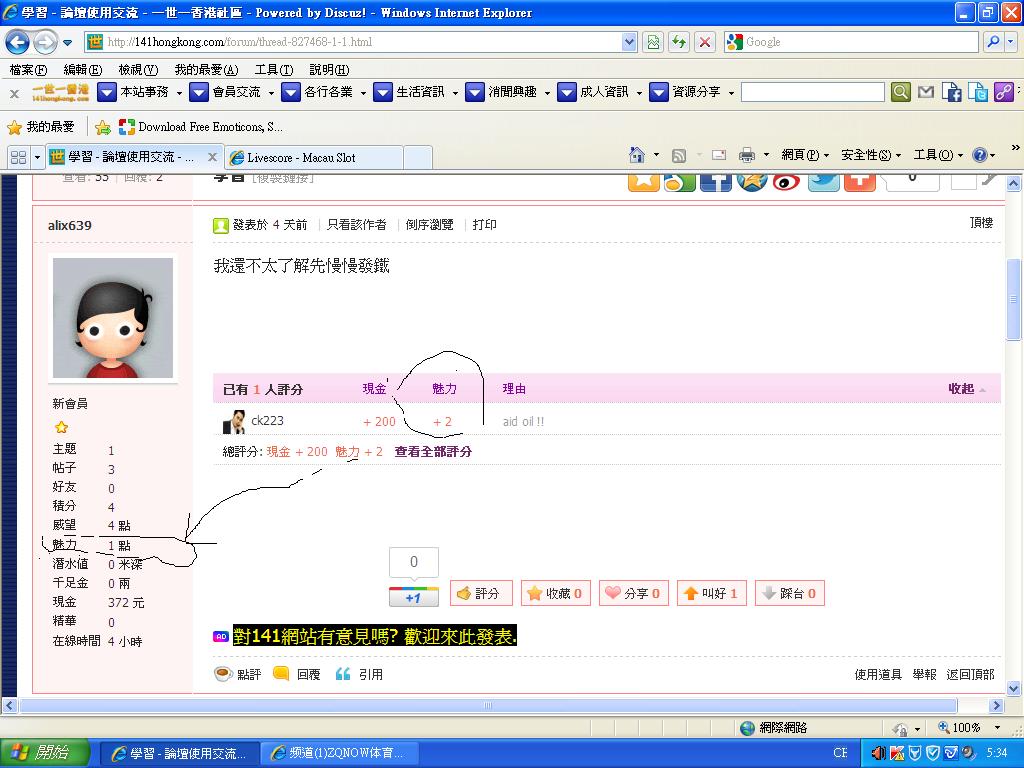The width and height of the screenshot is (1024, 768).
Task: Click the printer icon in command bar
Action: point(746,155)
